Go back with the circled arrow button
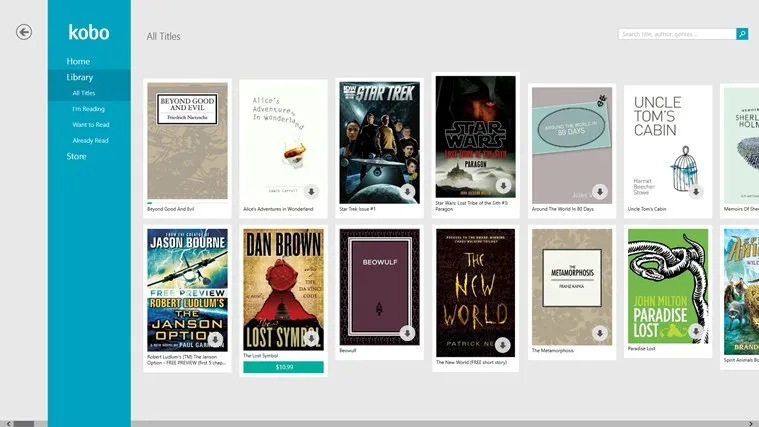This screenshot has height=427, width=759. point(24,32)
